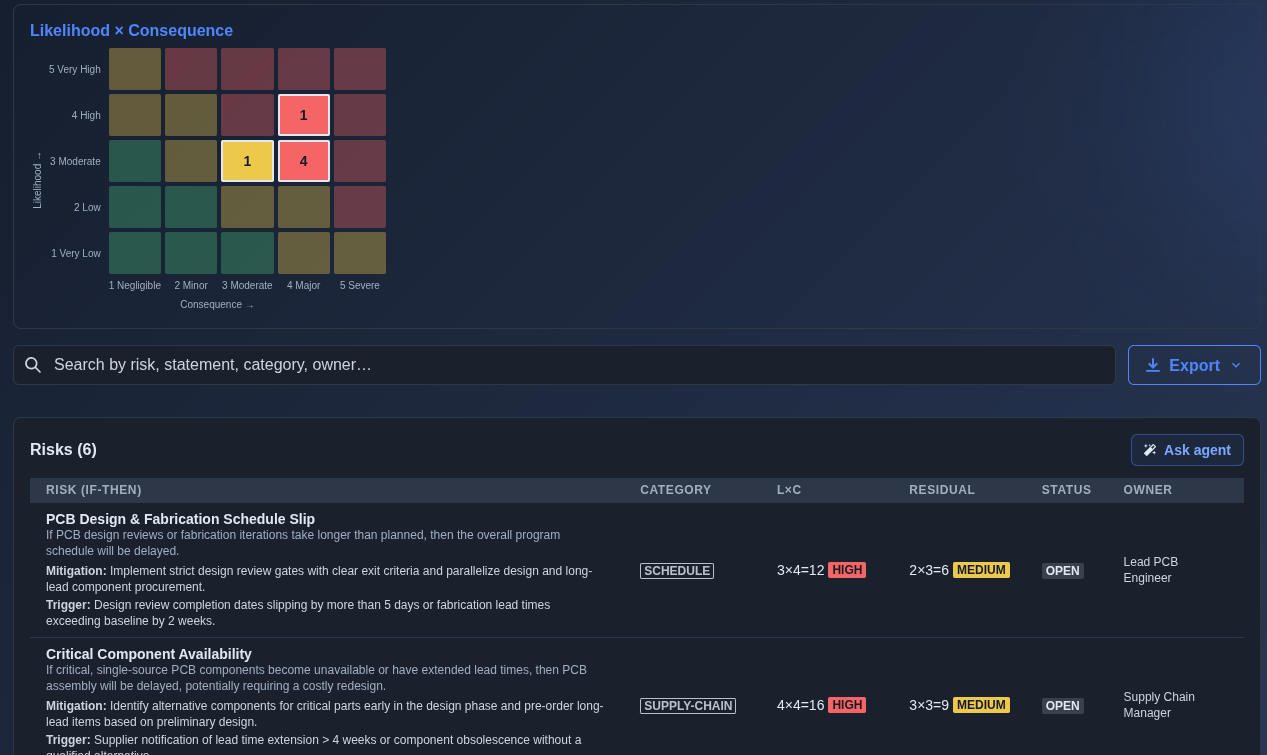Open PCB Design & Fabrication Schedule Slip risk

(180, 519)
